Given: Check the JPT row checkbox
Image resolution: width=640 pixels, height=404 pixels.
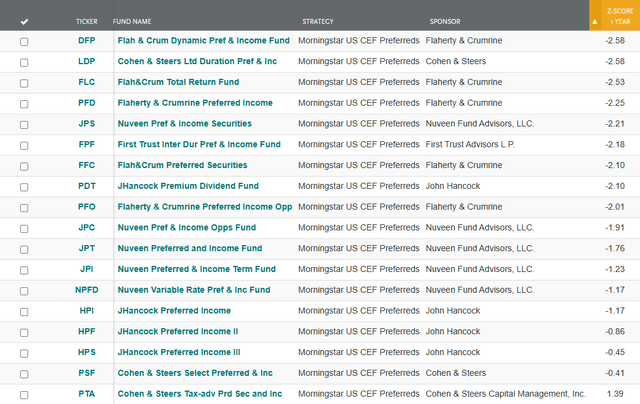Looking at the screenshot, I should point(24,249).
